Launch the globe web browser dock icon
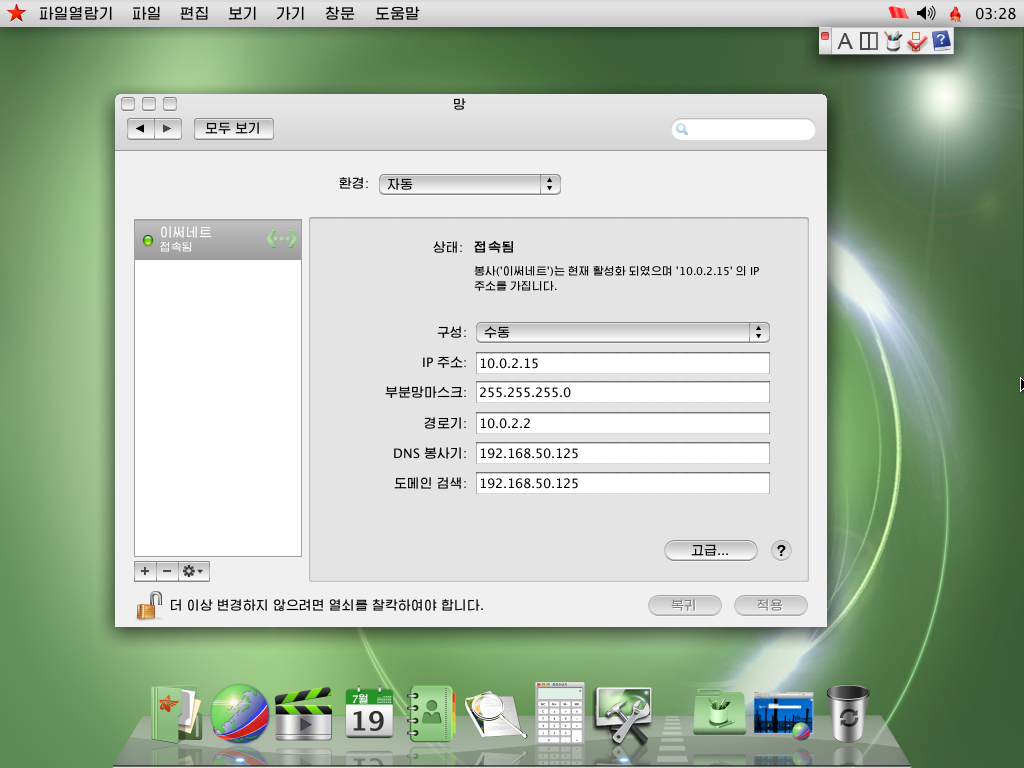 coord(240,713)
